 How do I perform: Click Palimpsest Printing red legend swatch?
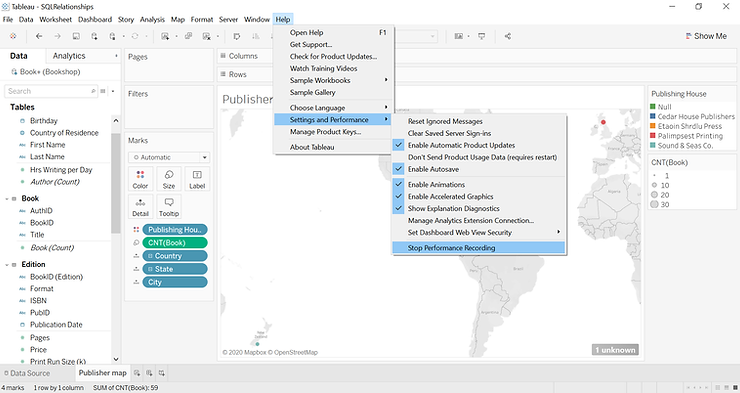click(653, 136)
